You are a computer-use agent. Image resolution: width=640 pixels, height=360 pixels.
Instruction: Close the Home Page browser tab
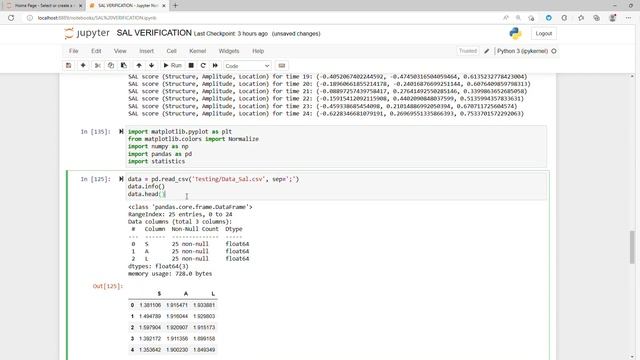pos(80,6)
